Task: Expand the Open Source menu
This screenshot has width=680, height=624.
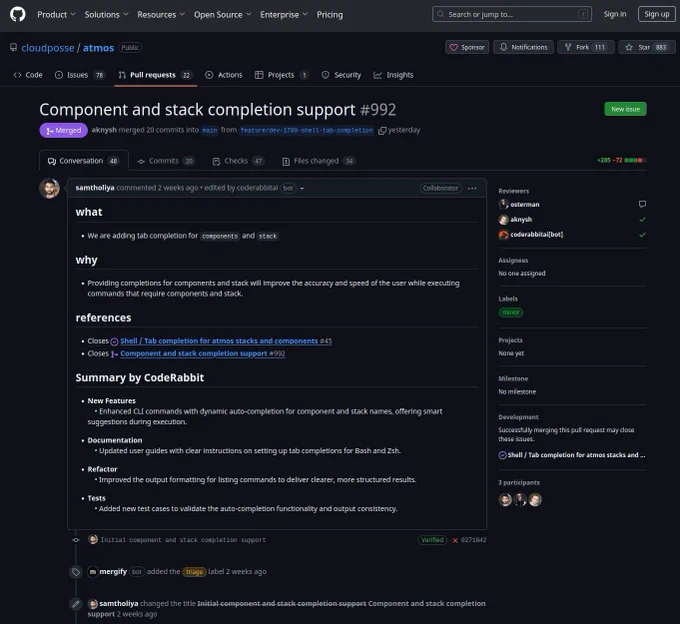Action: pyautogui.click(x=222, y=14)
